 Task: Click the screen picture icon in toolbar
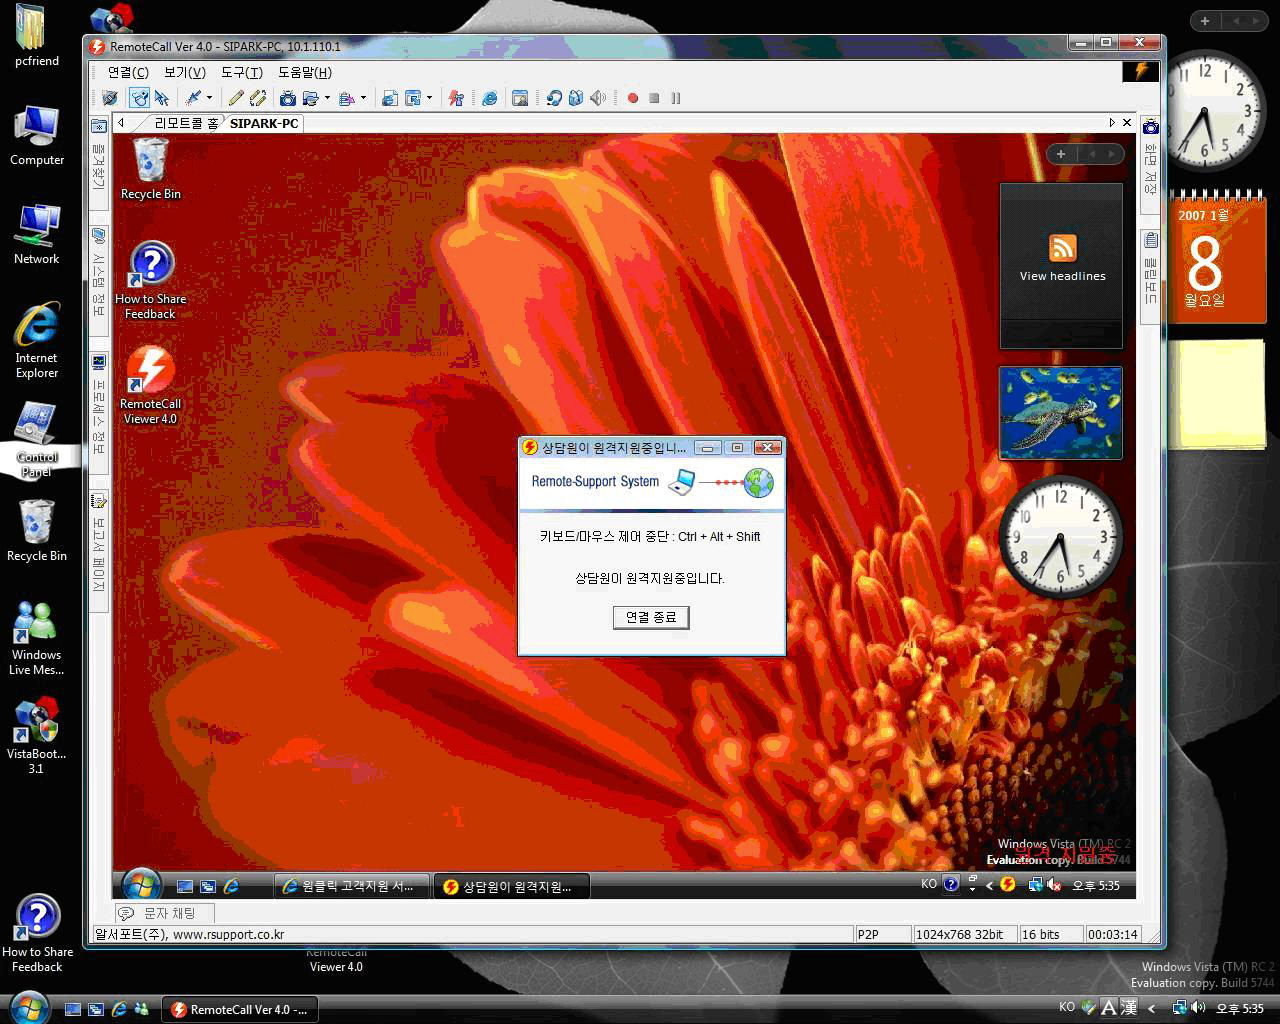[x=520, y=98]
